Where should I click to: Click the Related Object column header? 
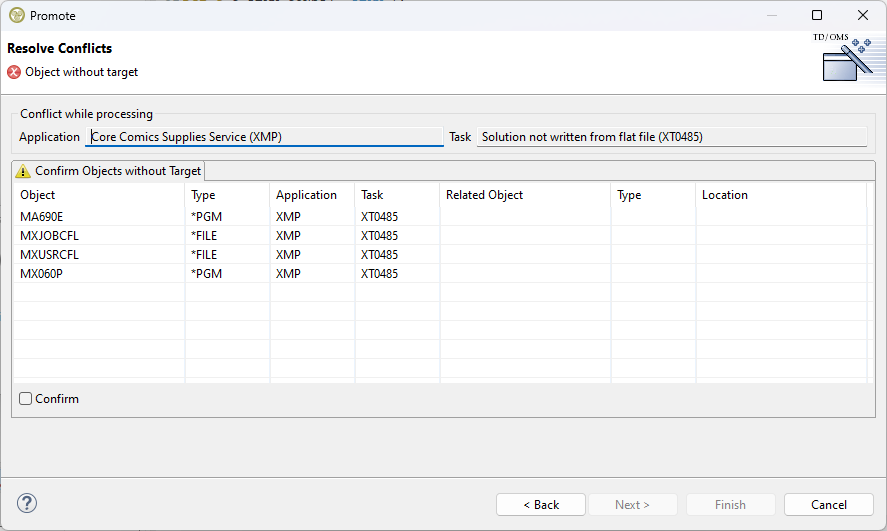(x=524, y=195)
